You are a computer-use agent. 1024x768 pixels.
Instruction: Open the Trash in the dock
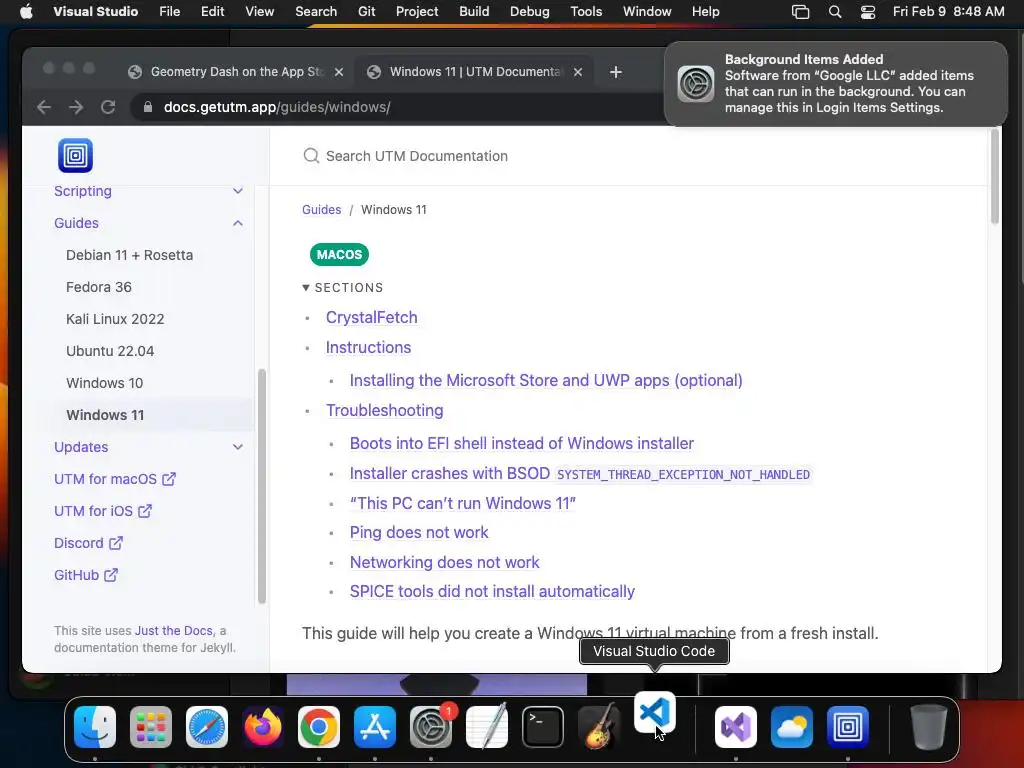click(929, 726)
